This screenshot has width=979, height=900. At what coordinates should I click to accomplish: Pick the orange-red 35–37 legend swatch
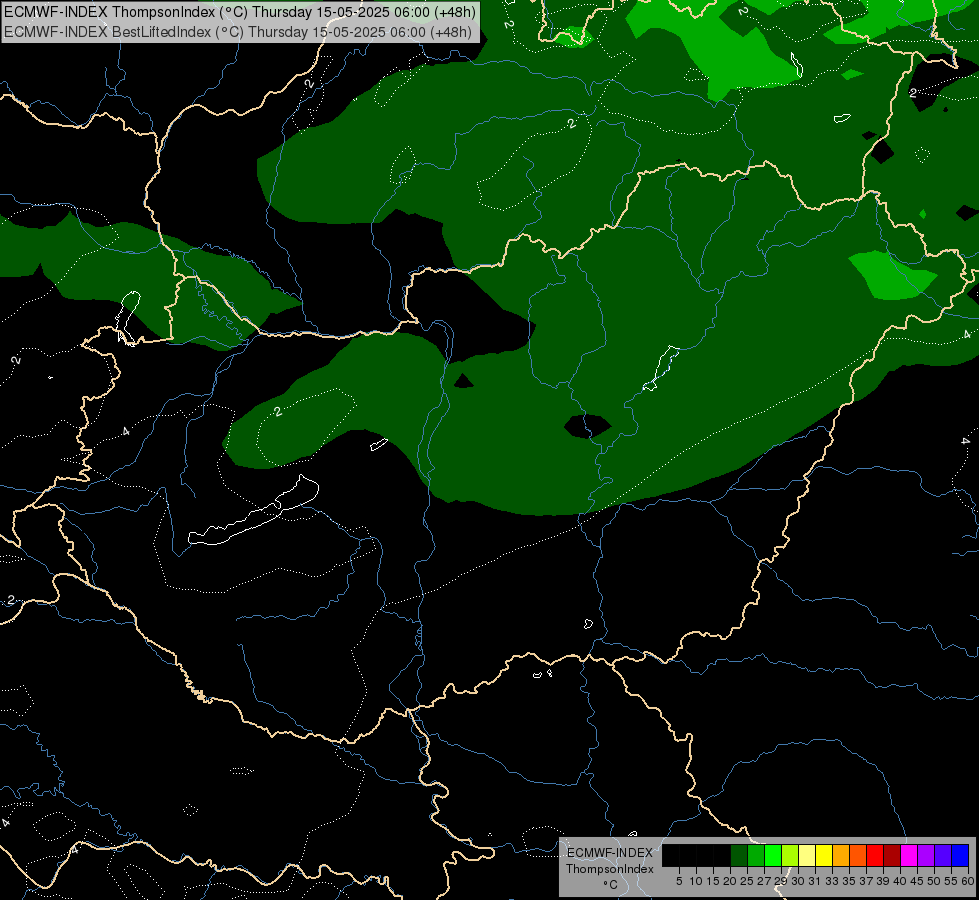tap(858, 855)
